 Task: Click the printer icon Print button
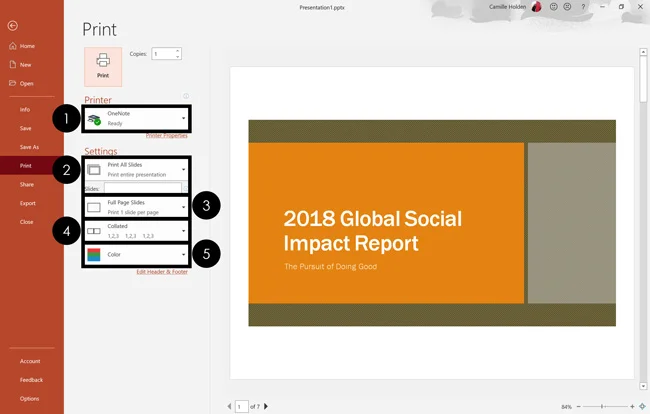[x=103, y=67]
